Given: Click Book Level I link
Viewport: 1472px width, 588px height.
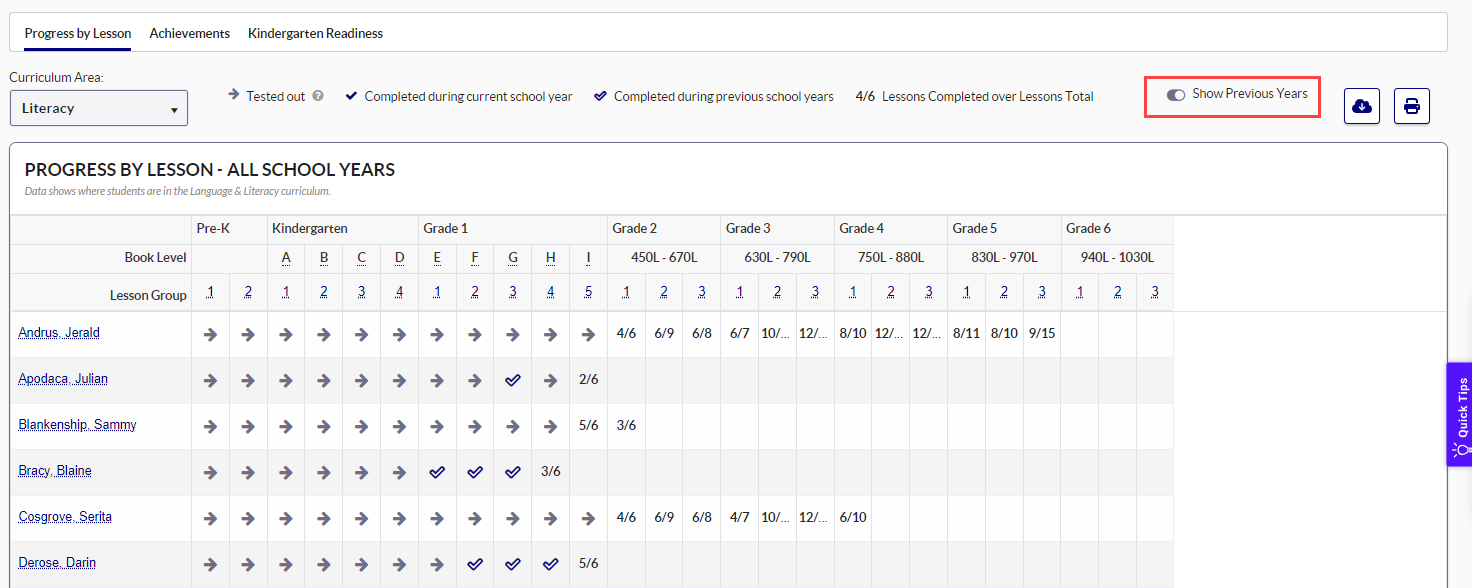Looking at the screenshot, I should [588, 258].
